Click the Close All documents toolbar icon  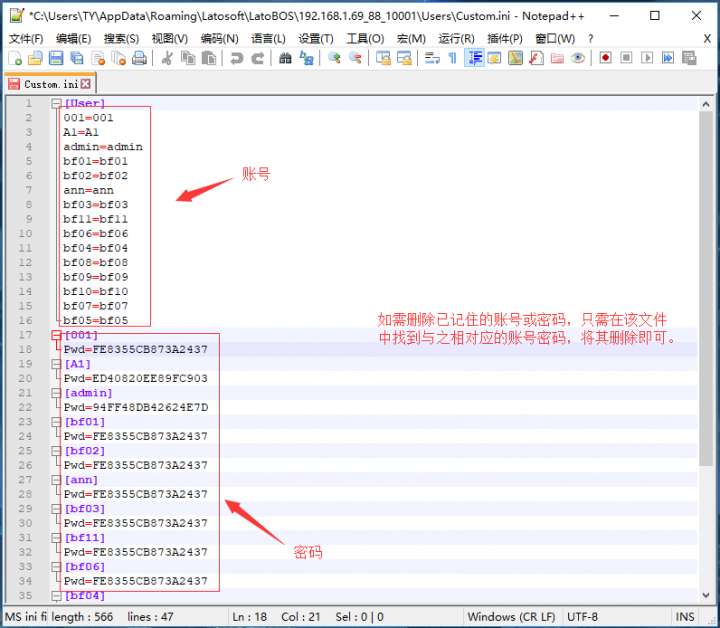(x=118, y=58)
